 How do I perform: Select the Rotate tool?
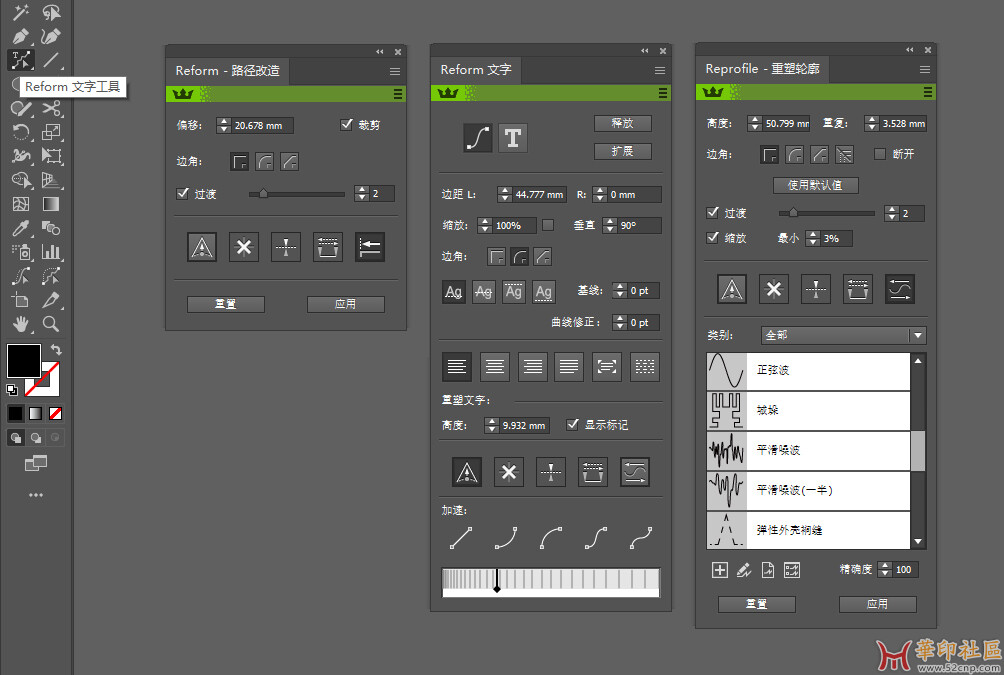pyautogui.click(x=20, y=132)
